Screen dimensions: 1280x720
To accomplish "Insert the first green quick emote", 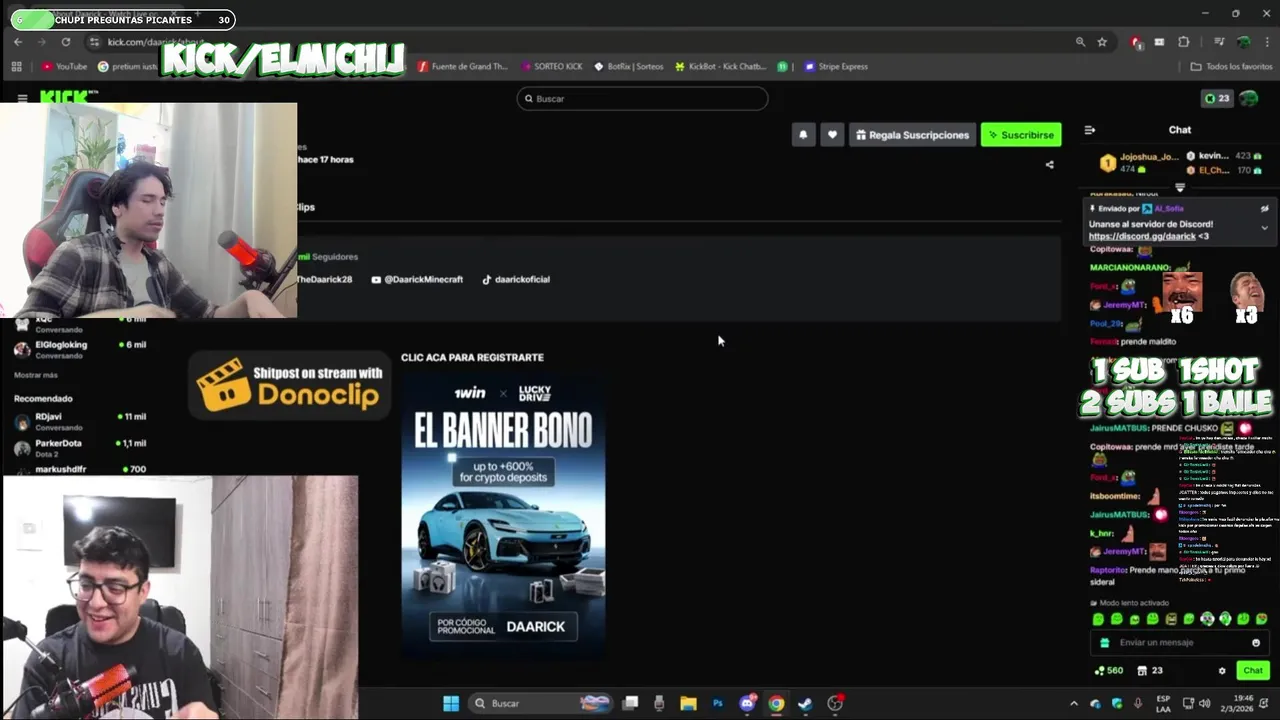I will pyautogui.click(x=1098, y=619).
